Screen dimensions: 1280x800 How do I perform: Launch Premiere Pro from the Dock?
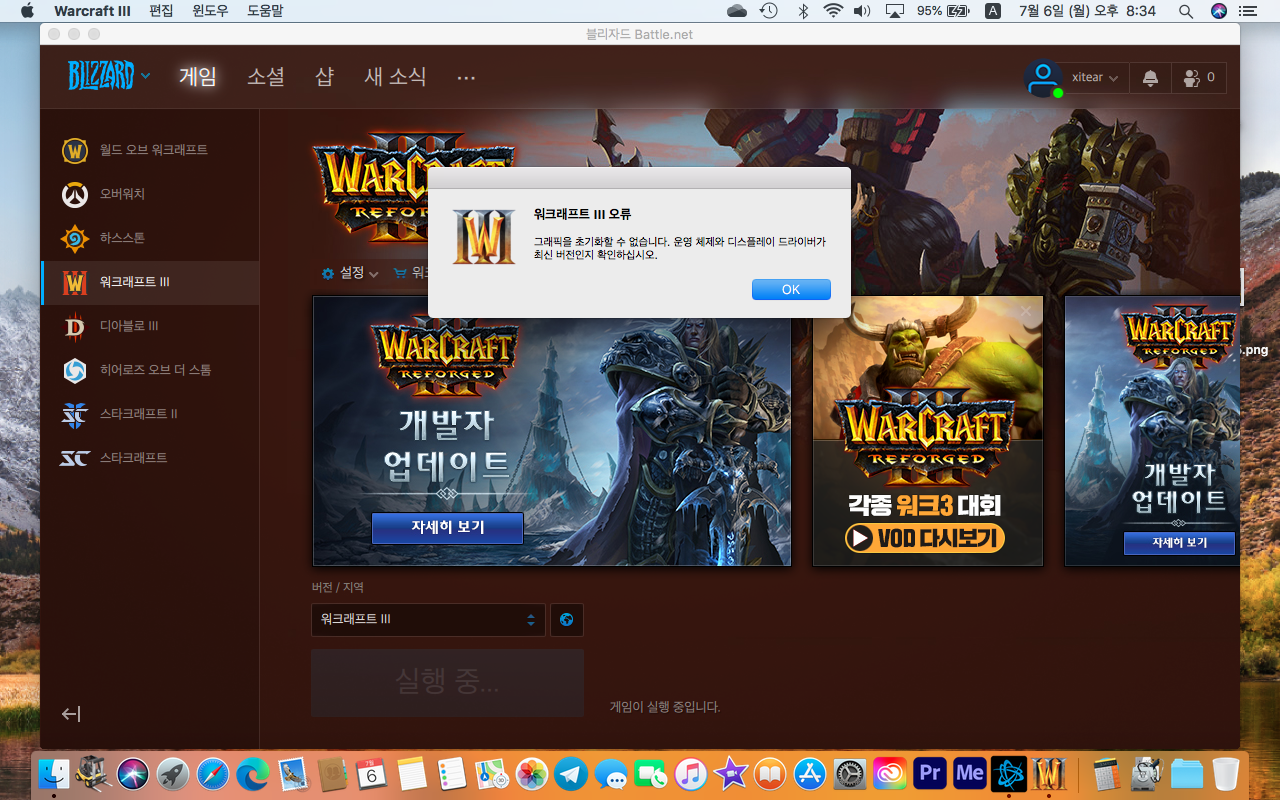coord(930,773)
